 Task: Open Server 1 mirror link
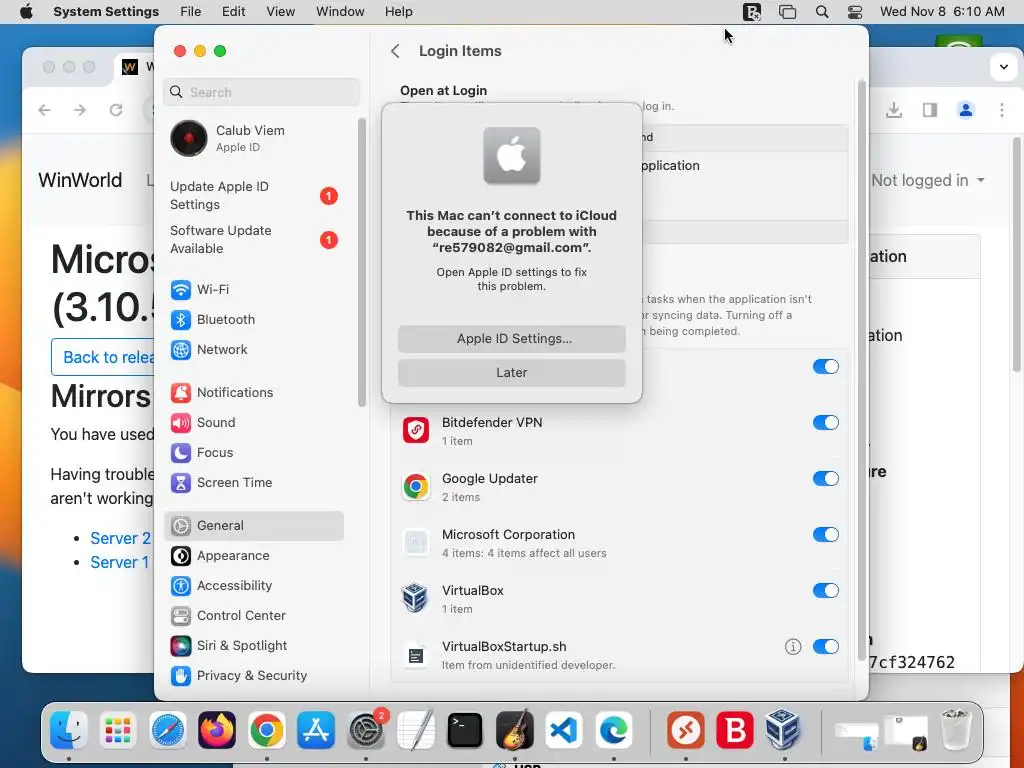120,562
